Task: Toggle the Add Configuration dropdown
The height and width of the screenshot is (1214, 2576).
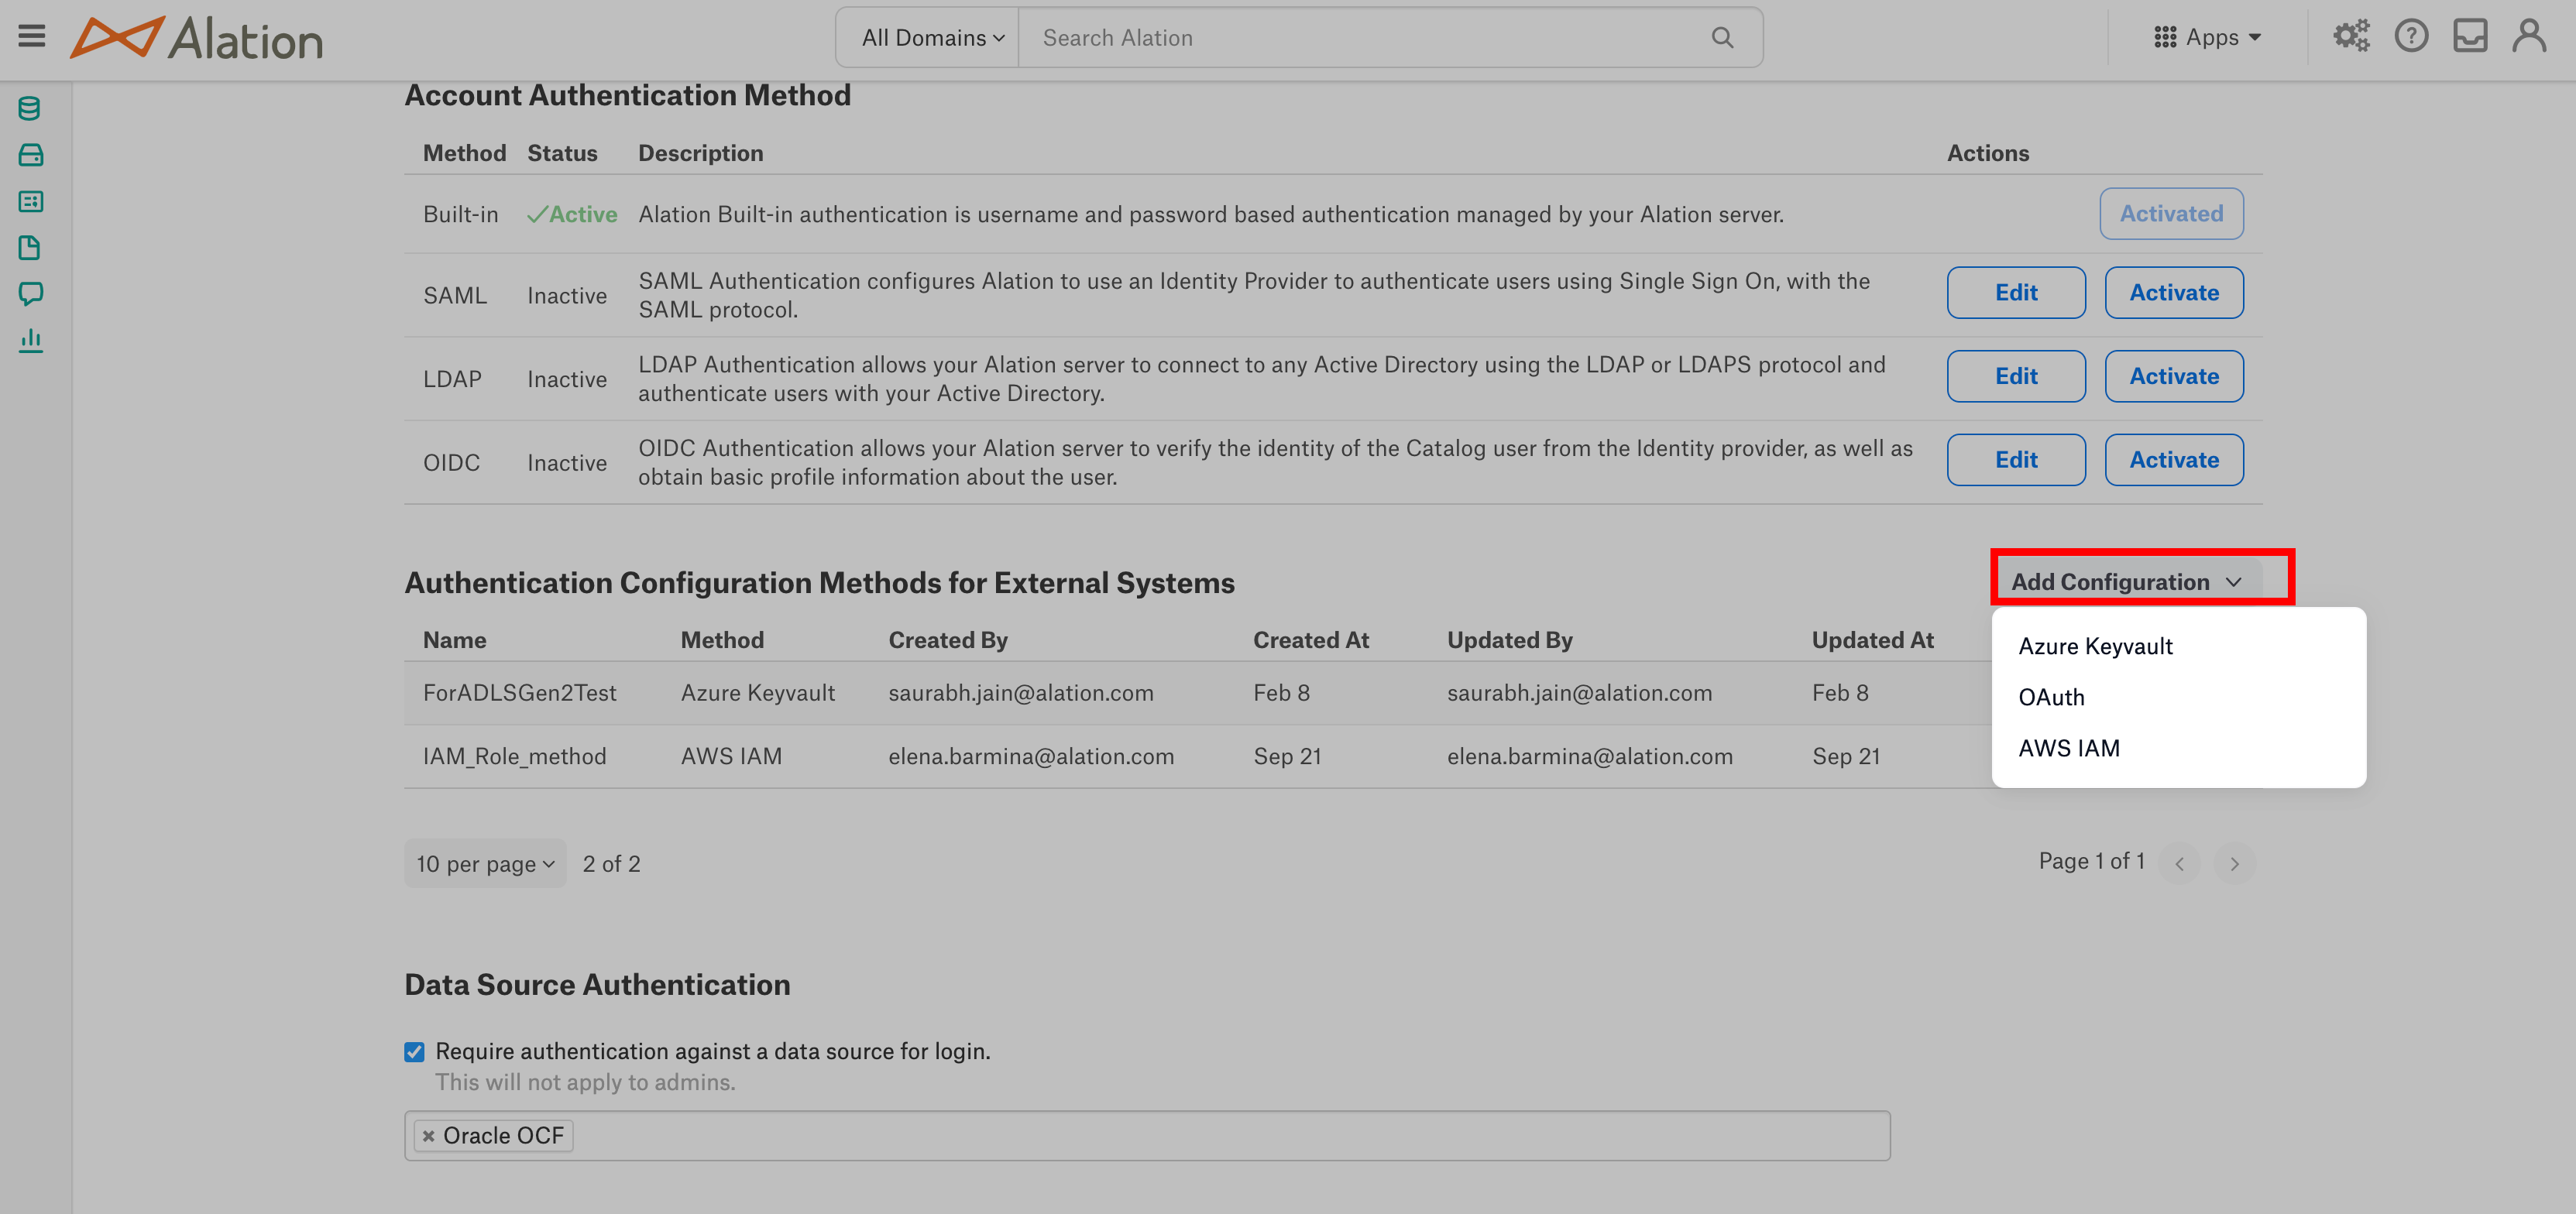Action: [2127, 582]
